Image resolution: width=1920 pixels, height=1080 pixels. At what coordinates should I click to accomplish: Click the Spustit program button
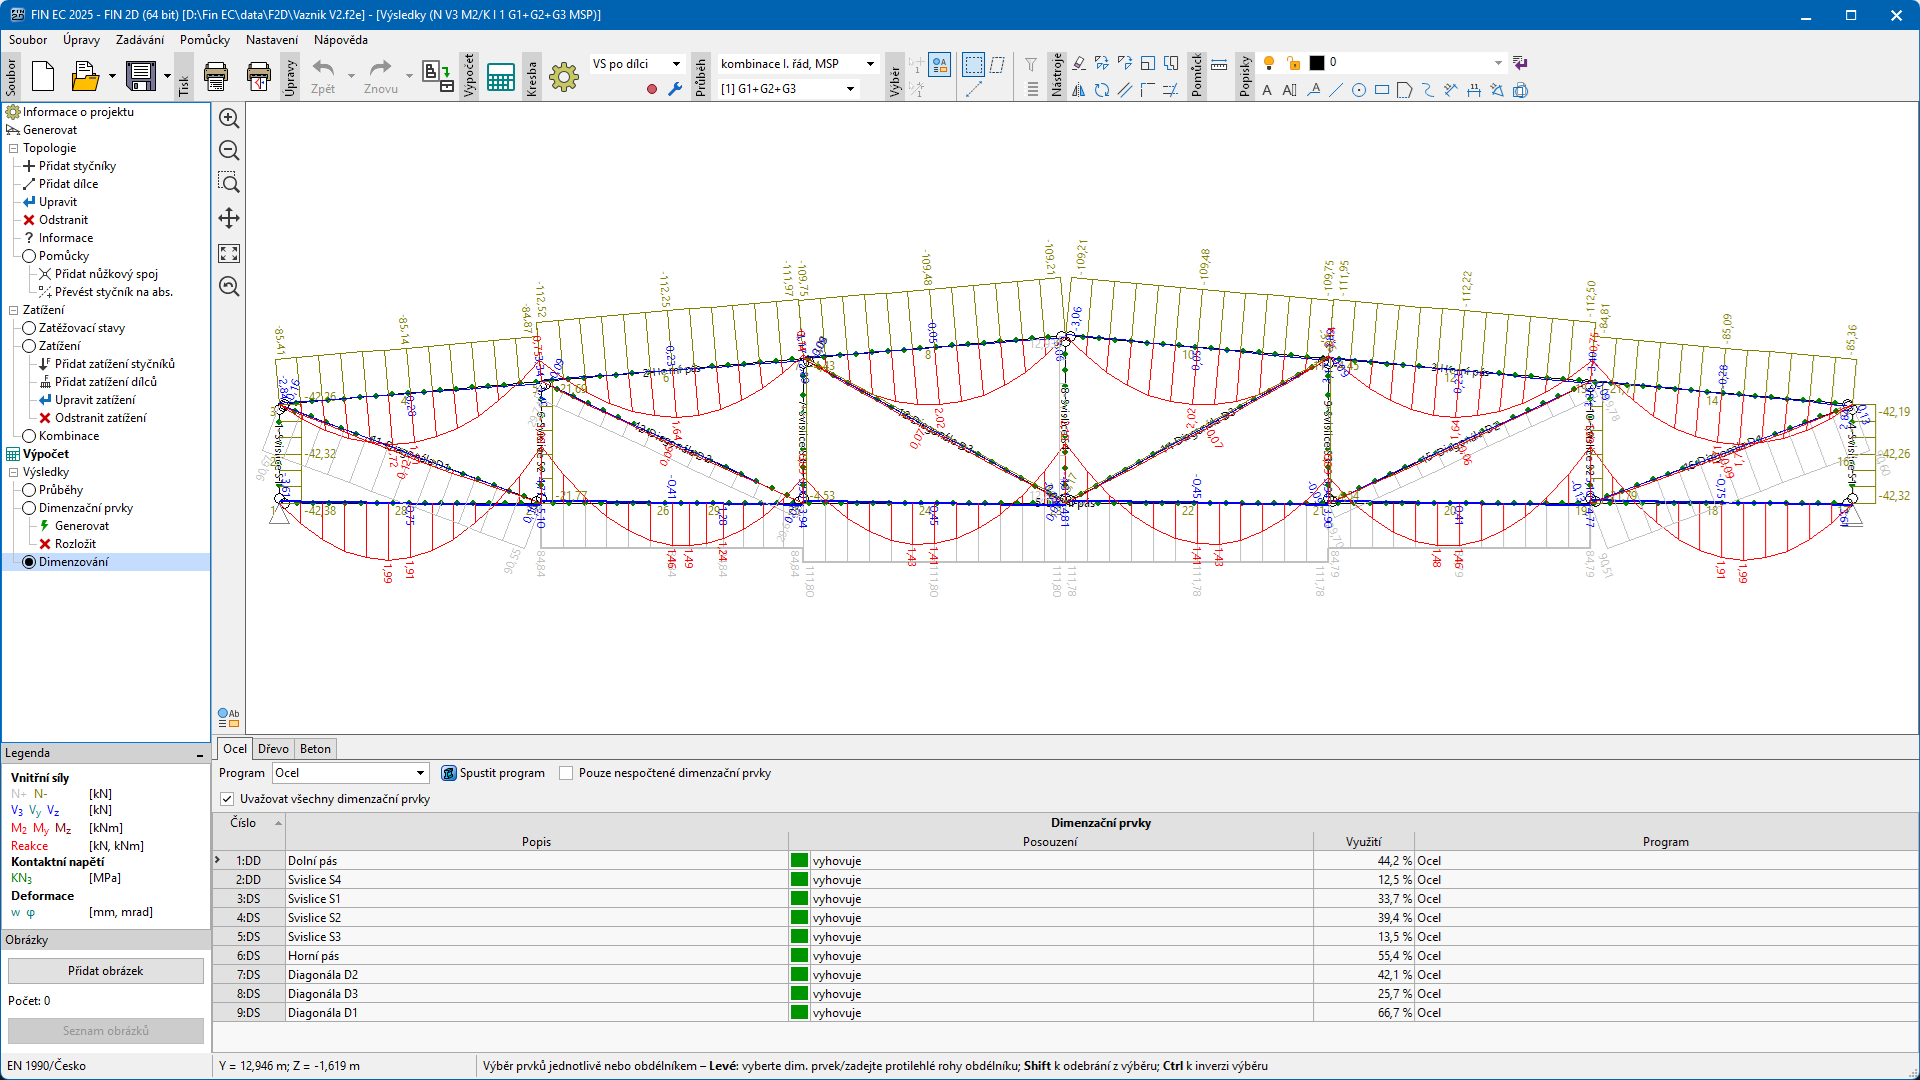[x=493, y=773]
